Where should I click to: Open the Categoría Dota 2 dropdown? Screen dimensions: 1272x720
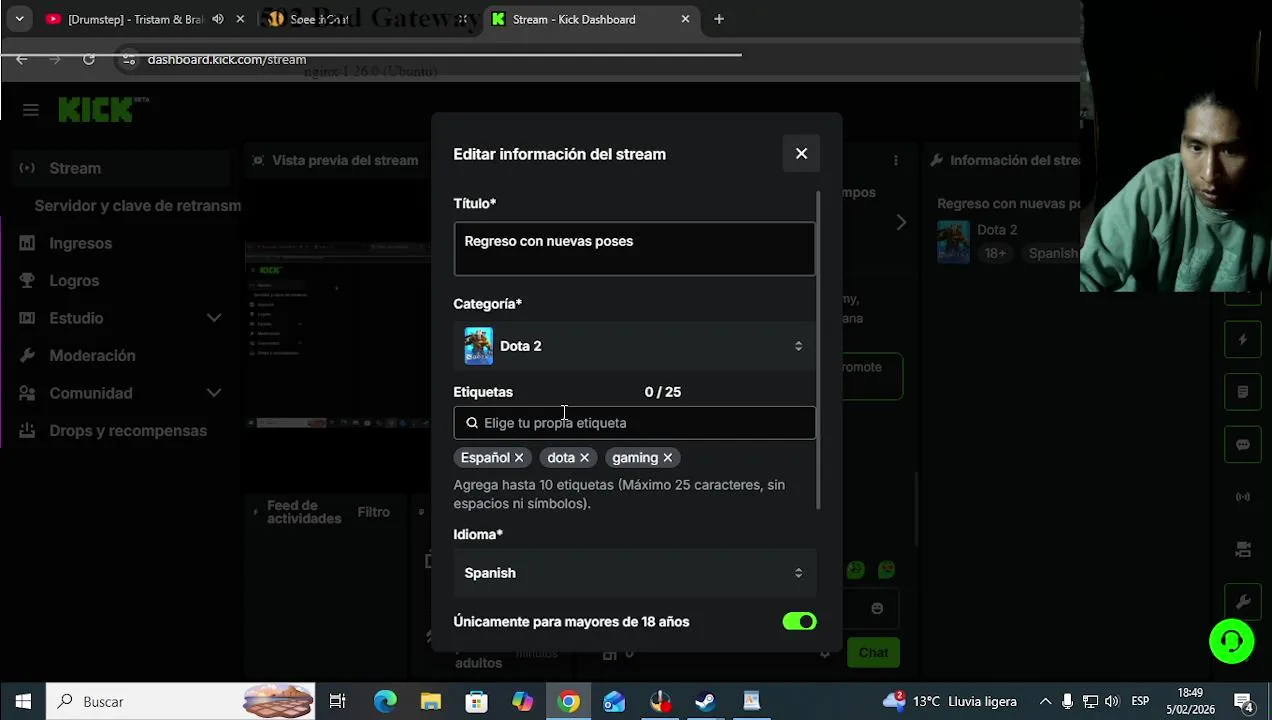tap(634, 346)
